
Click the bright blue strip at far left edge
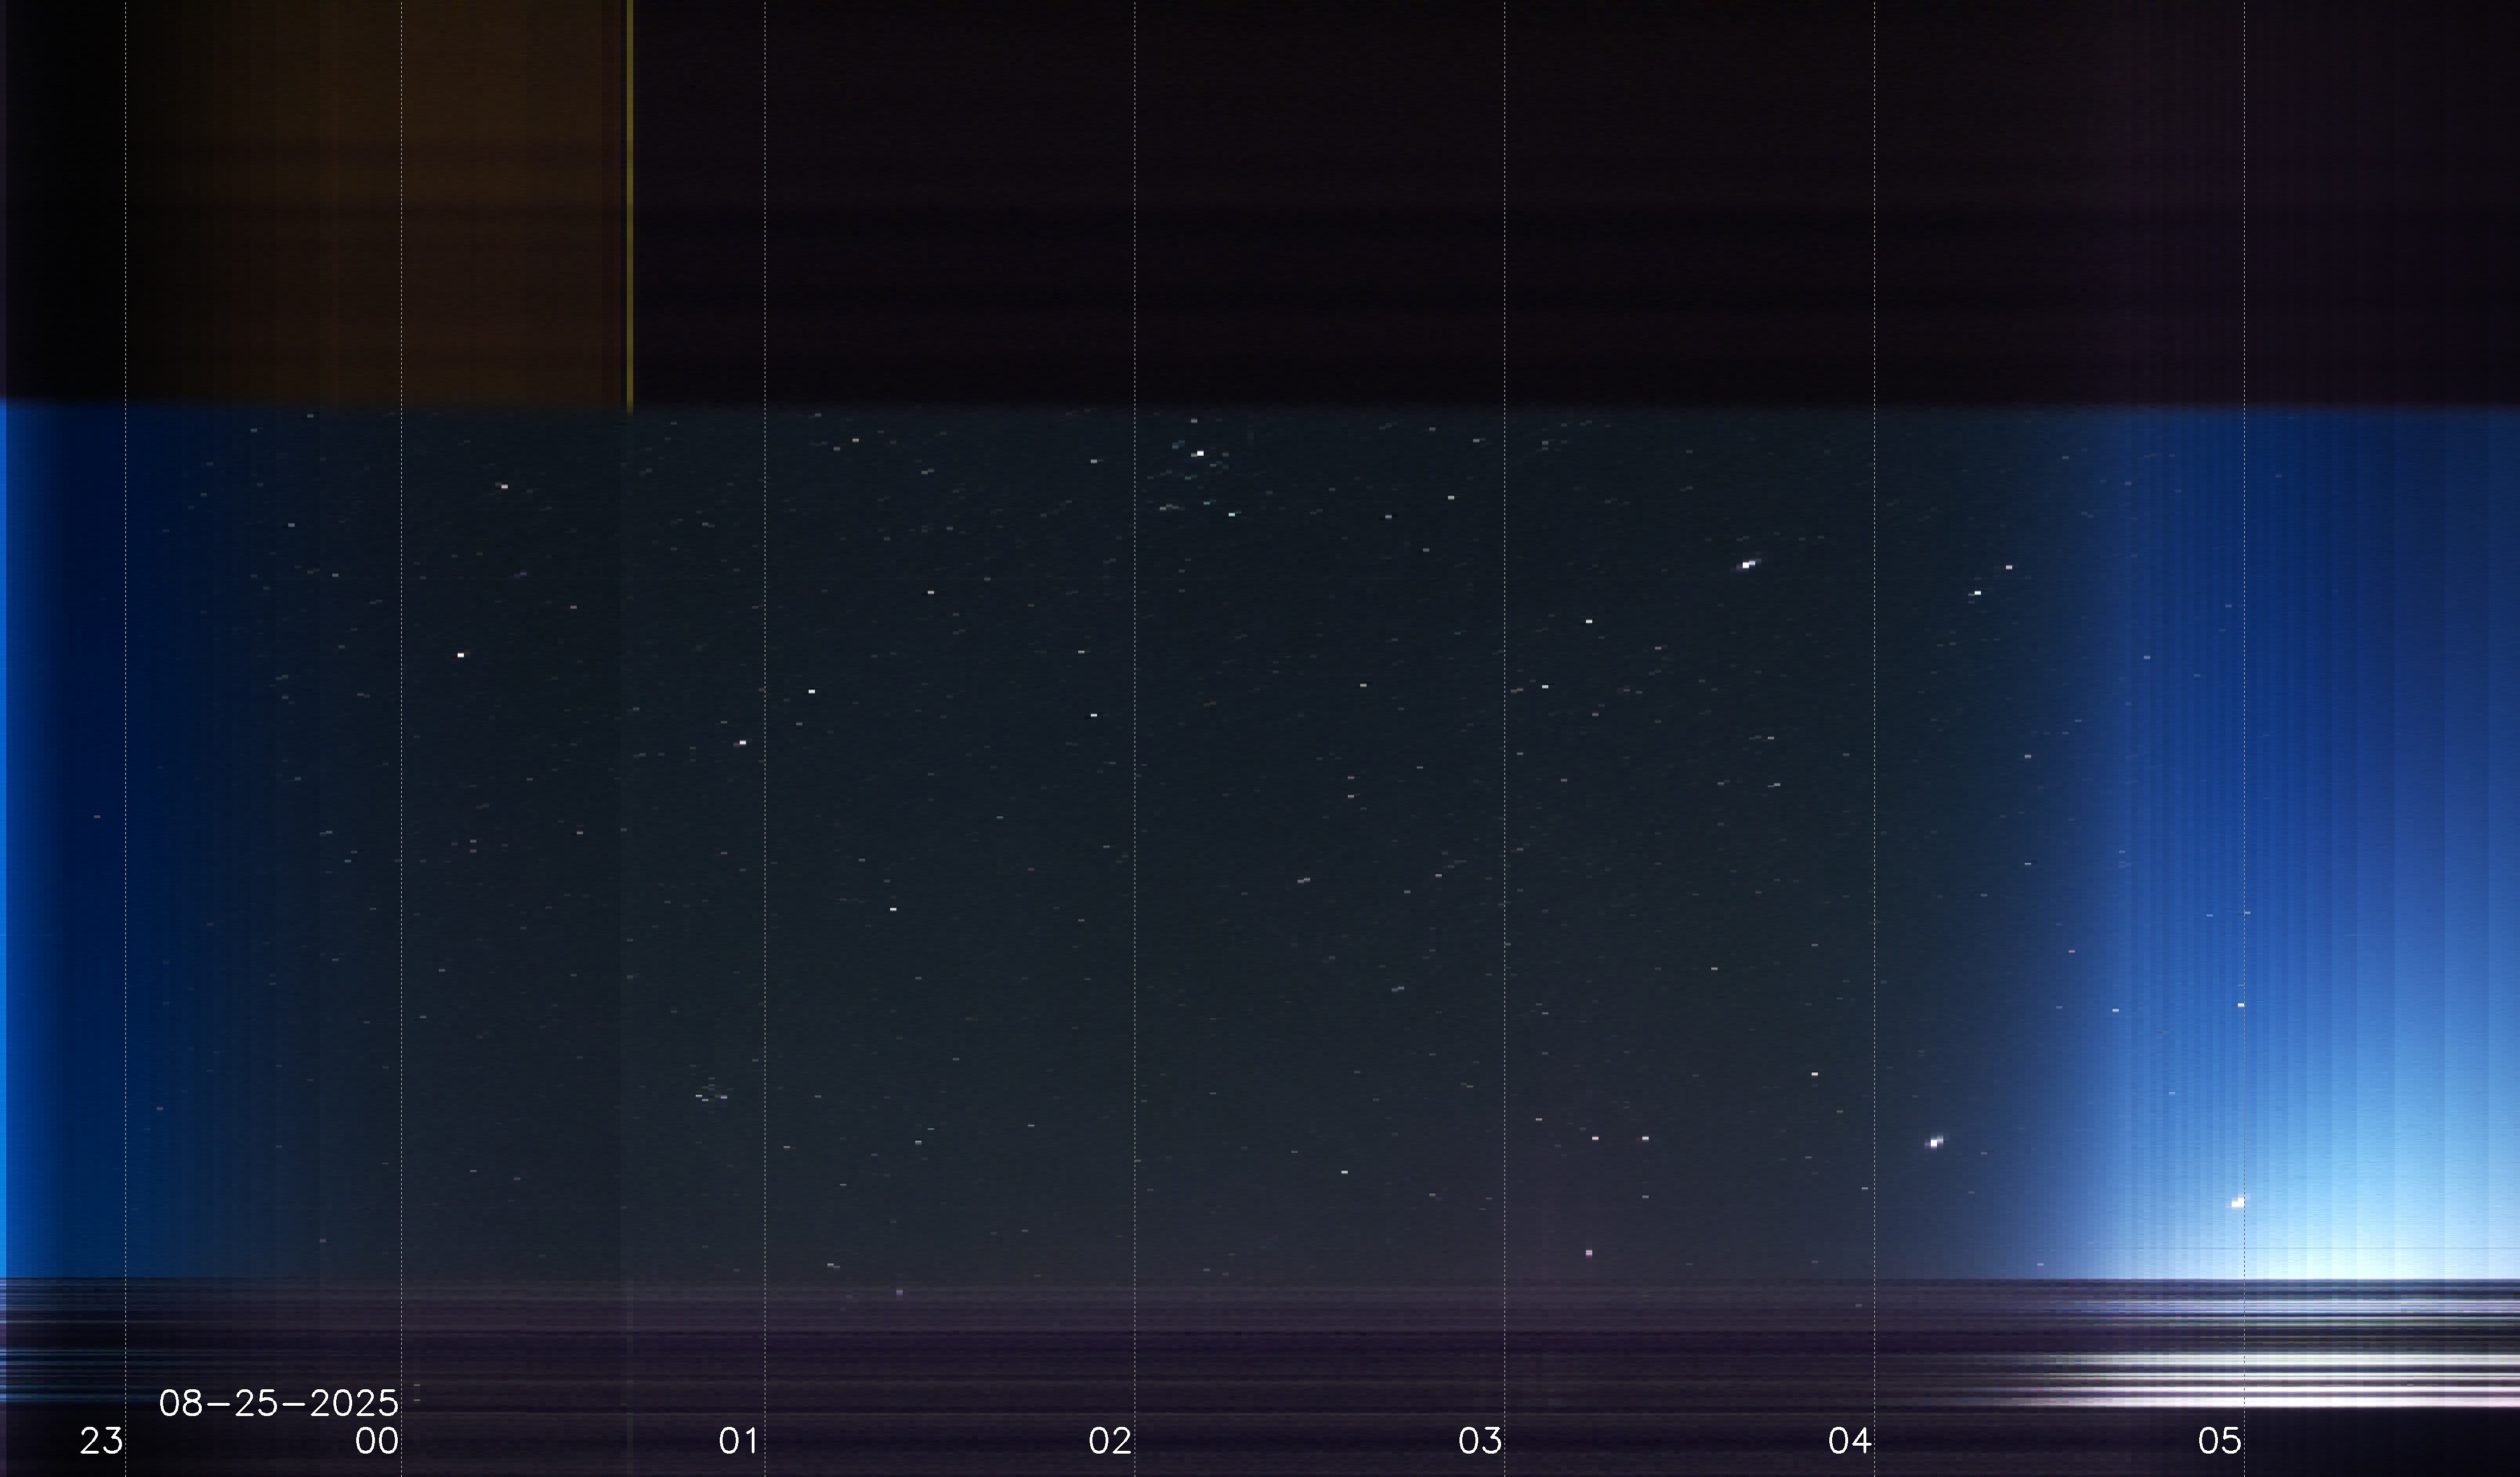point(3,840)
